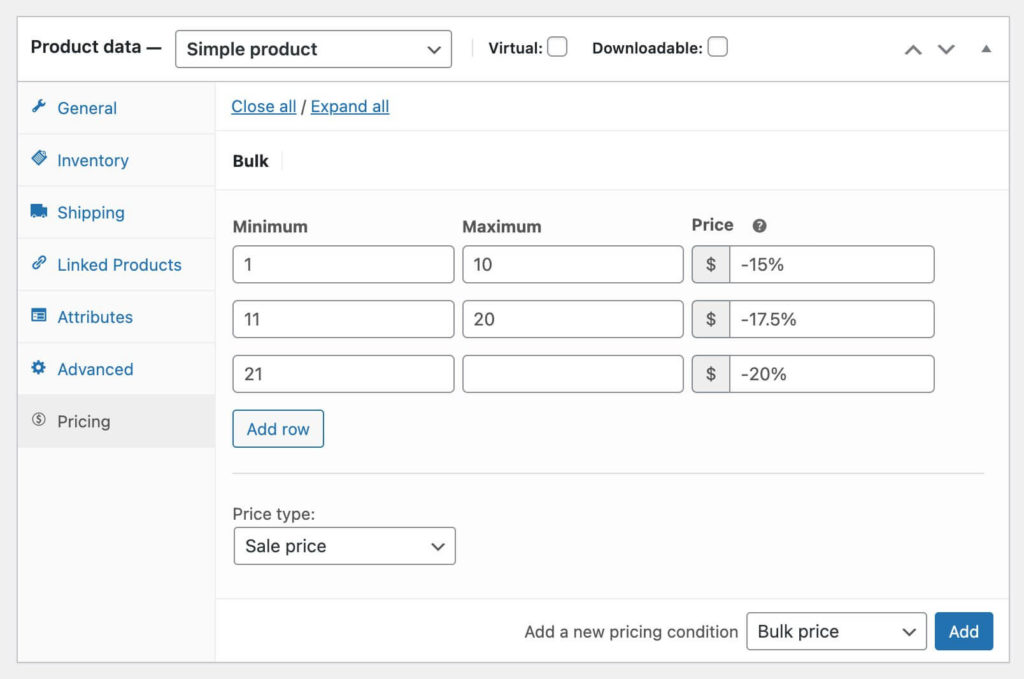
Task: Click the 'Product data —' heading
Action: click(x=95, y=47)
